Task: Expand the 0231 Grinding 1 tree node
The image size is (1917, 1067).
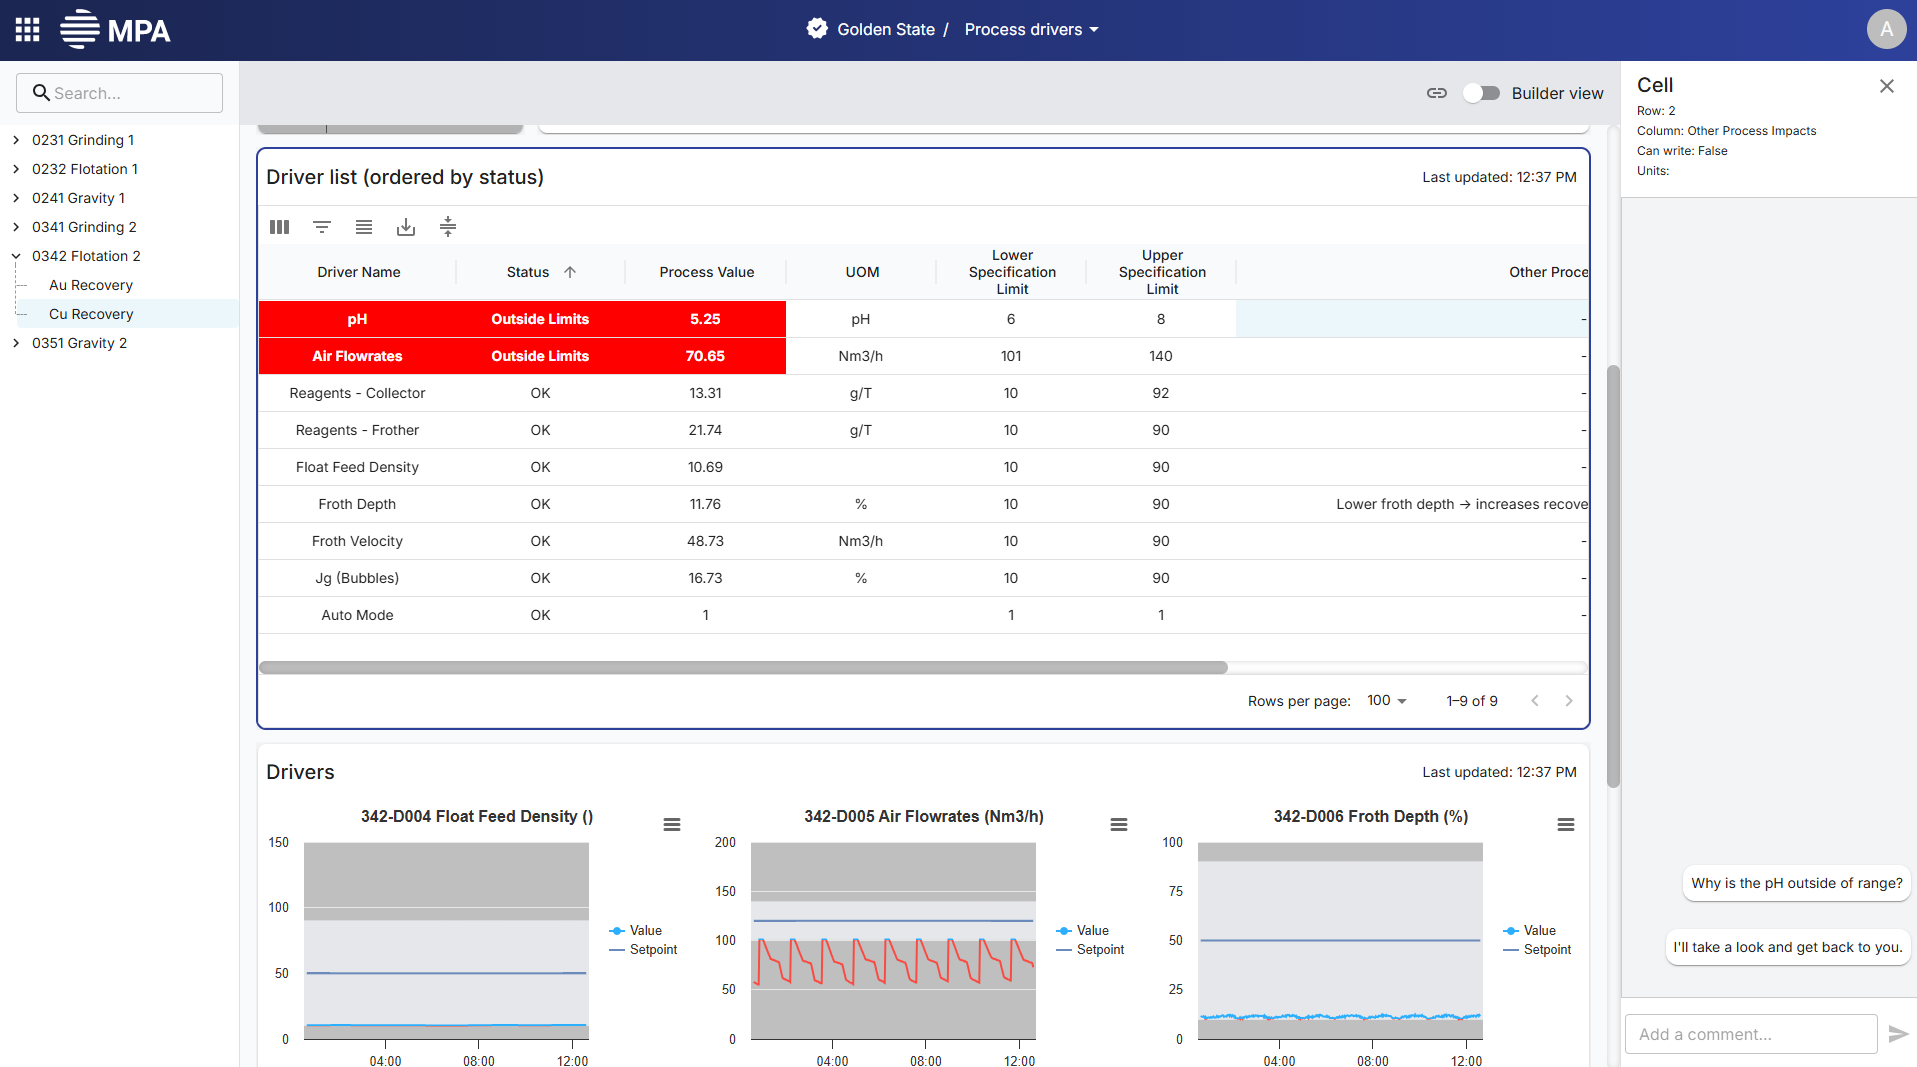Action: [x=16, y=140]
